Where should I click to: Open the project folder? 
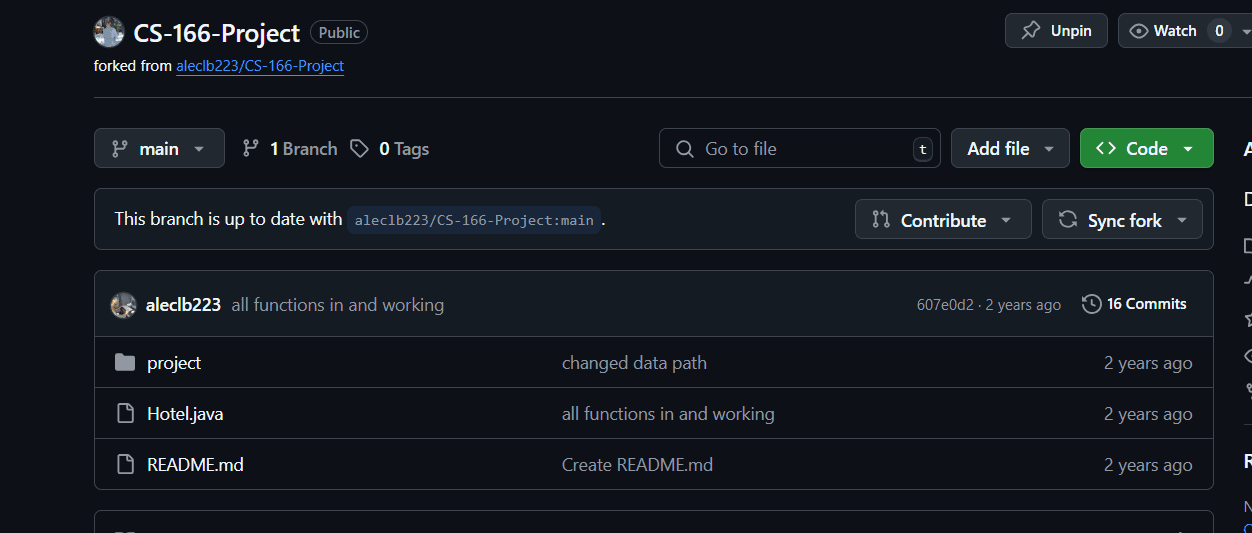coord(174,363)
